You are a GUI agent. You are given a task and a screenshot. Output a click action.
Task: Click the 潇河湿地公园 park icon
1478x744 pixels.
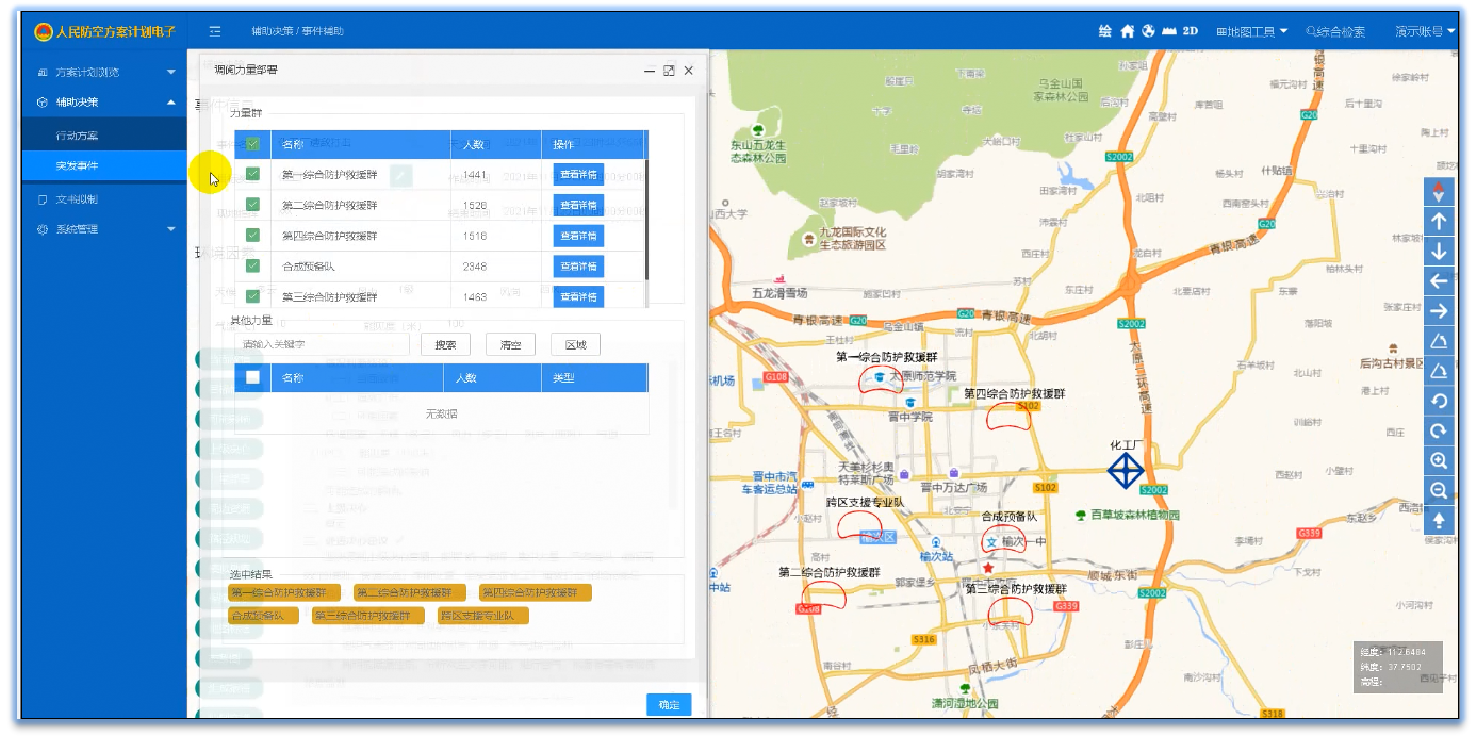click(x=965, y=690)
